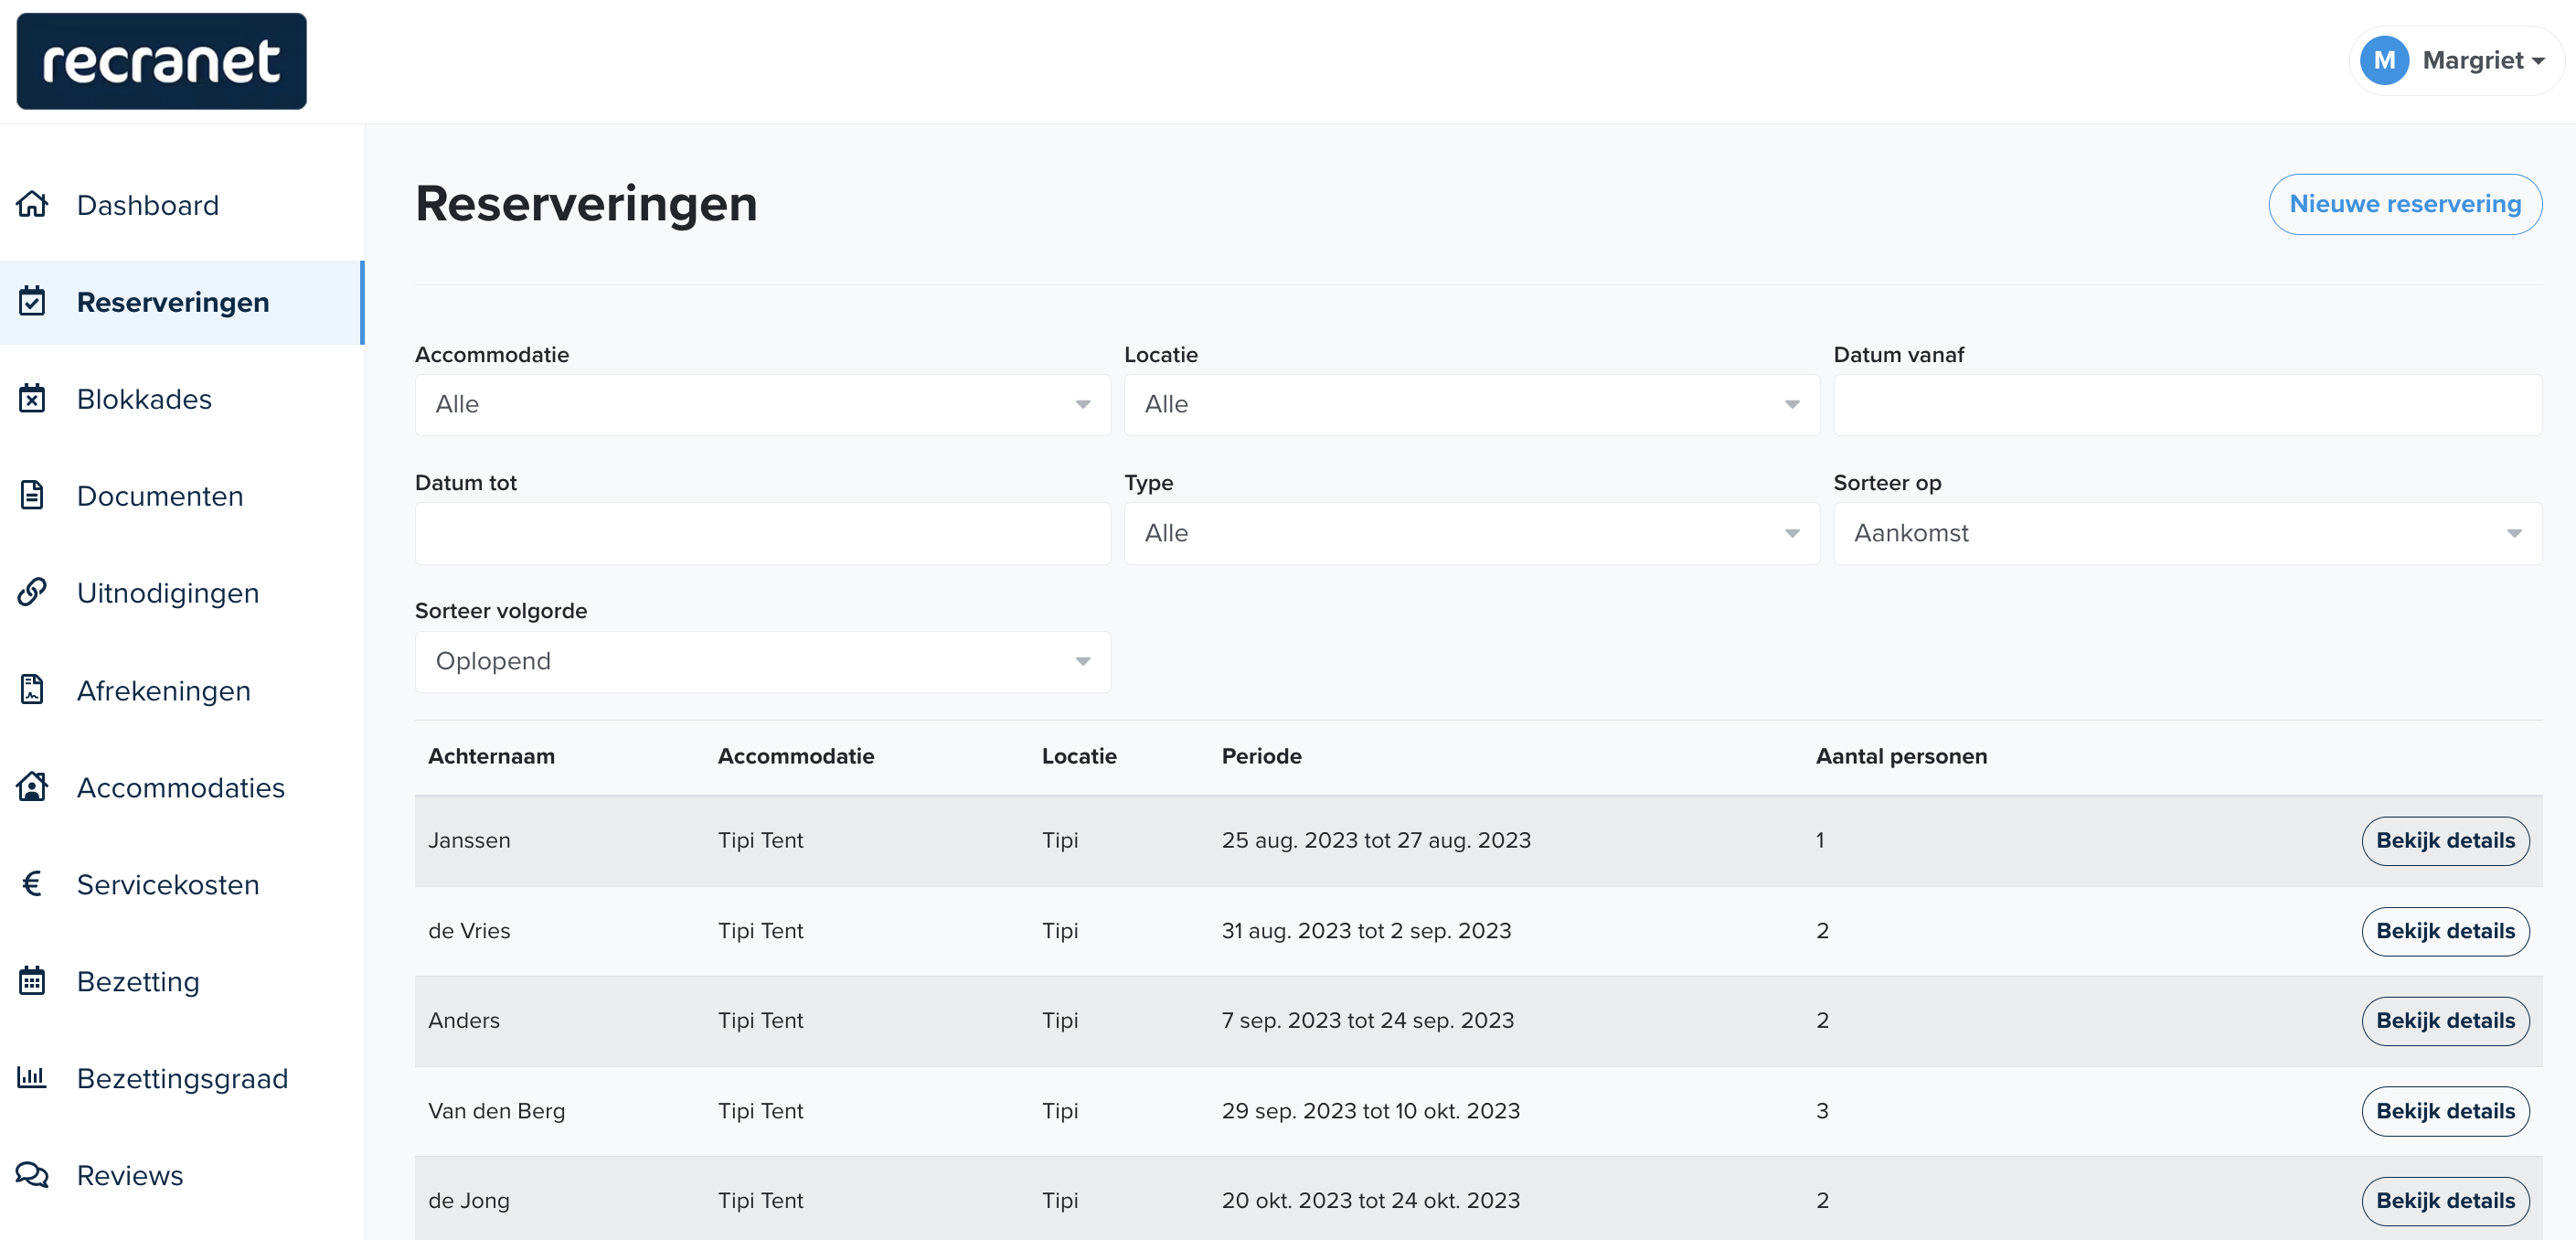This screenshot has height=1240, width=2576.
Task: Click the Afrekeningen invoice icon
Action: (x=32, y=689)
